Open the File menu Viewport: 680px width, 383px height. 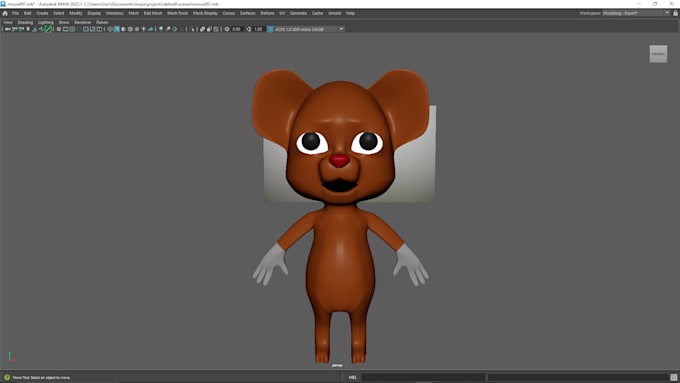pos(16,13)
